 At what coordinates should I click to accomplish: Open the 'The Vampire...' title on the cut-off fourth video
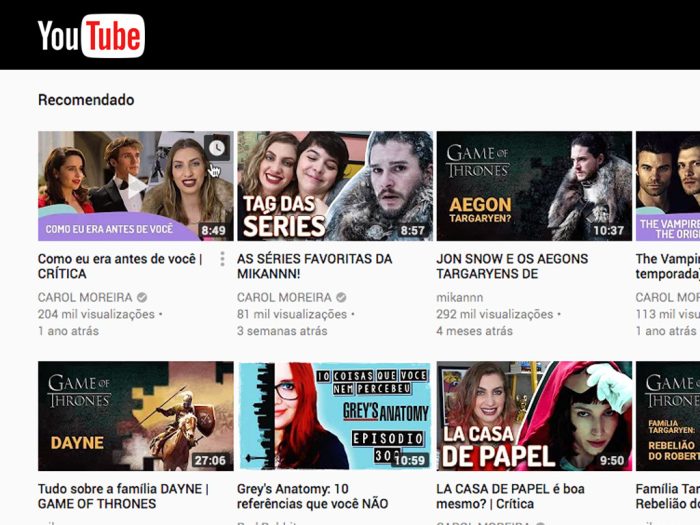[x=668, y=266]
